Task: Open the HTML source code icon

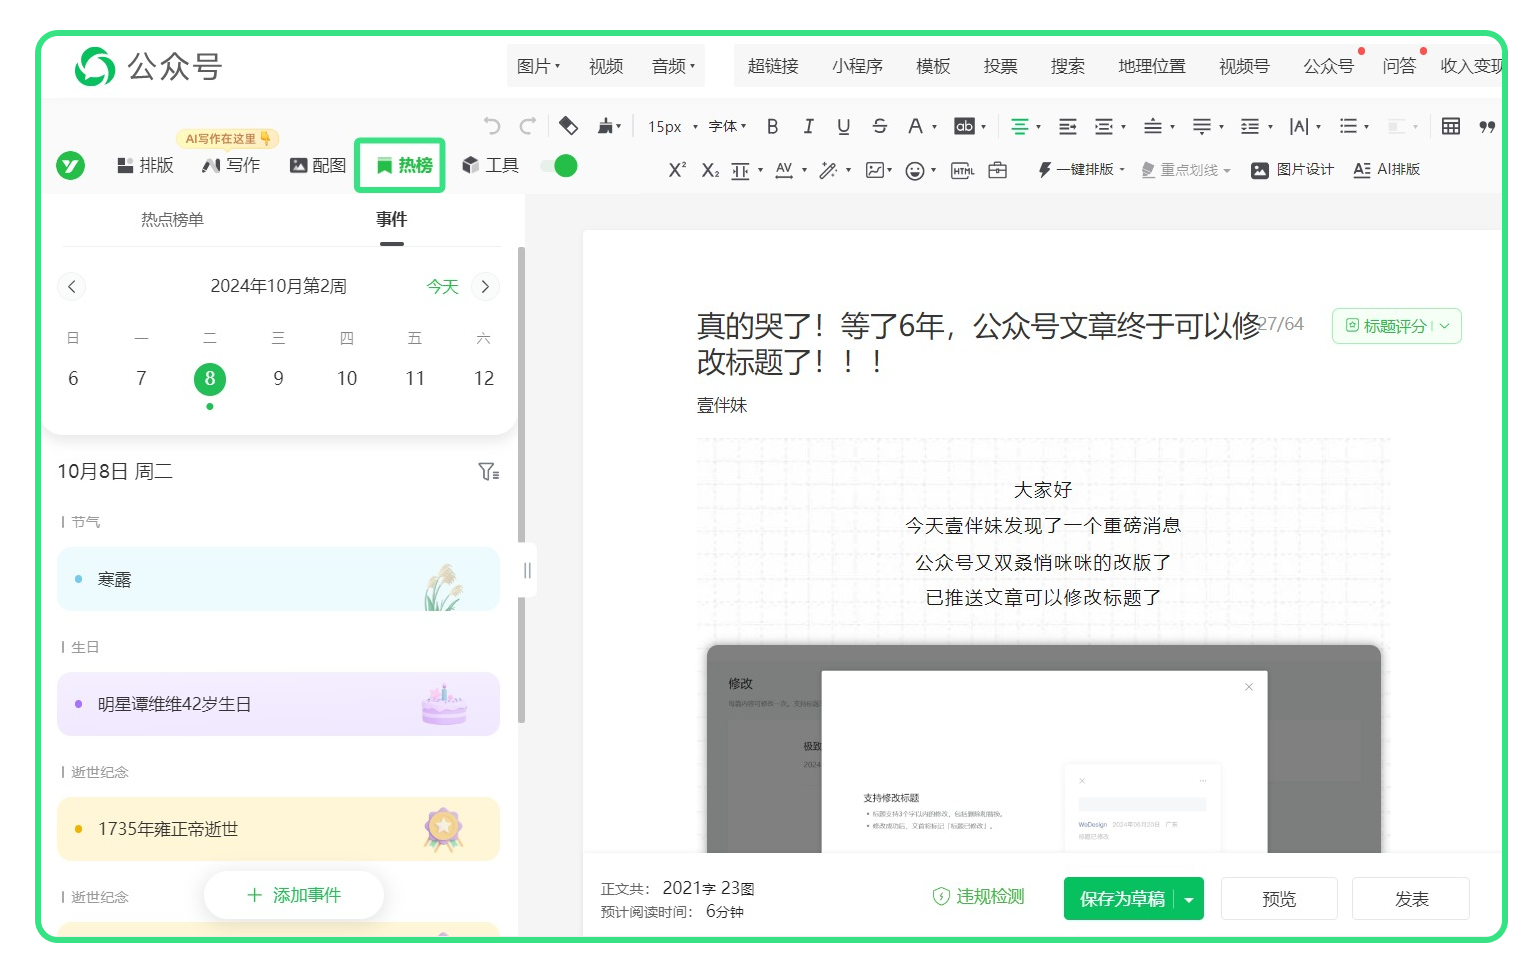Action: coord(963,170)
